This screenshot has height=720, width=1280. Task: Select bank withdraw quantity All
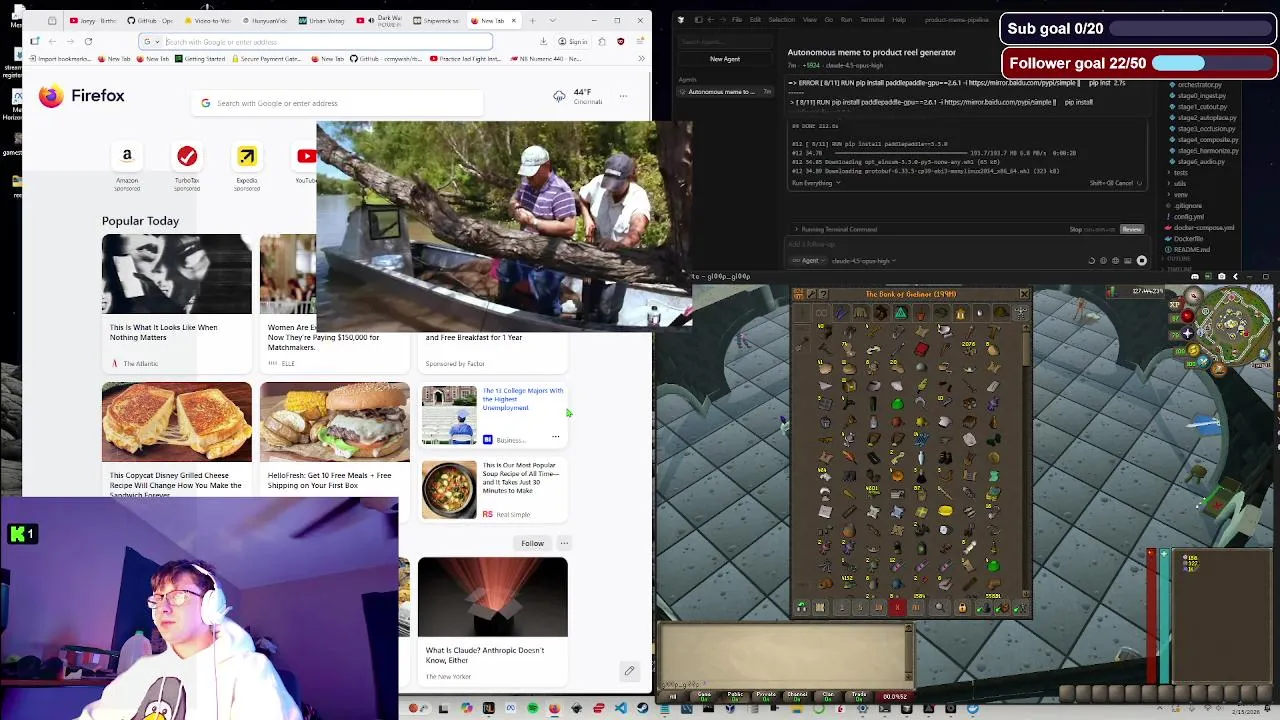tap(915, 607)
